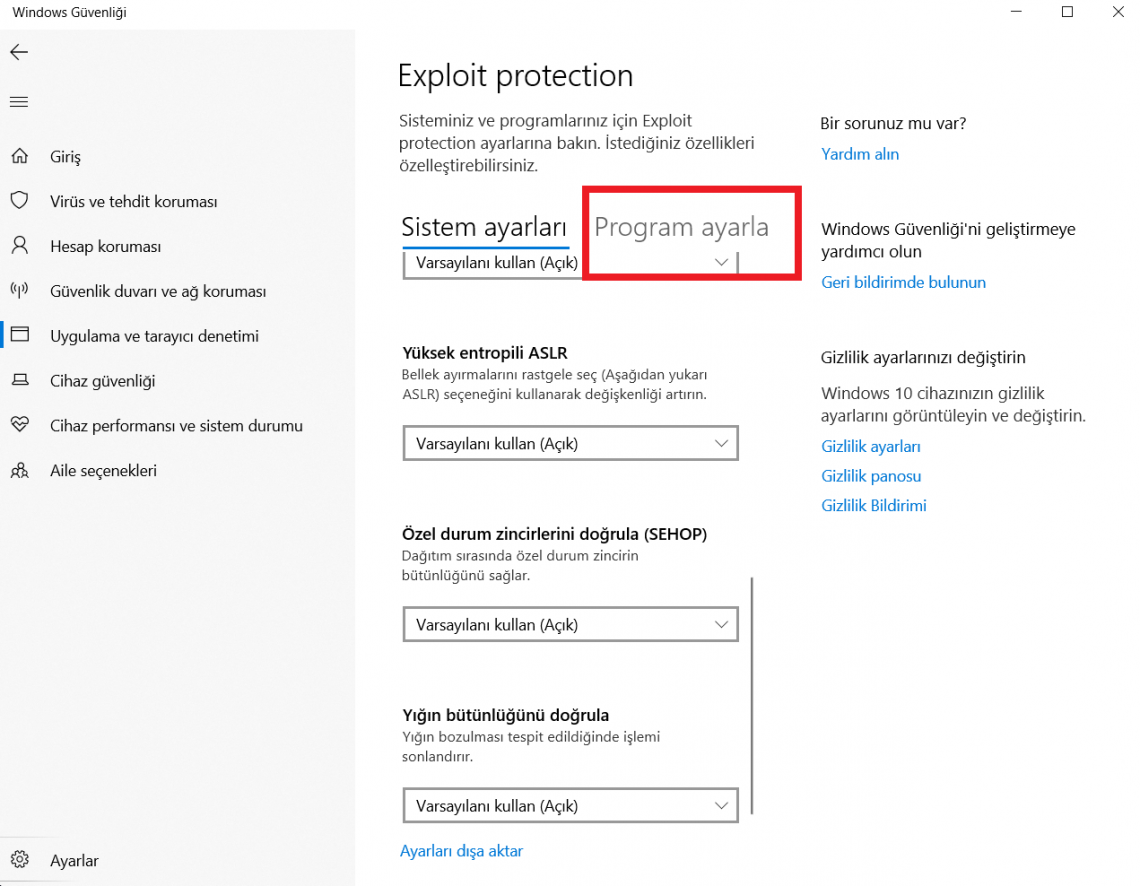Open Cihaz performansı heart icon
1140x886 pixels.
(x=19, y=425)
